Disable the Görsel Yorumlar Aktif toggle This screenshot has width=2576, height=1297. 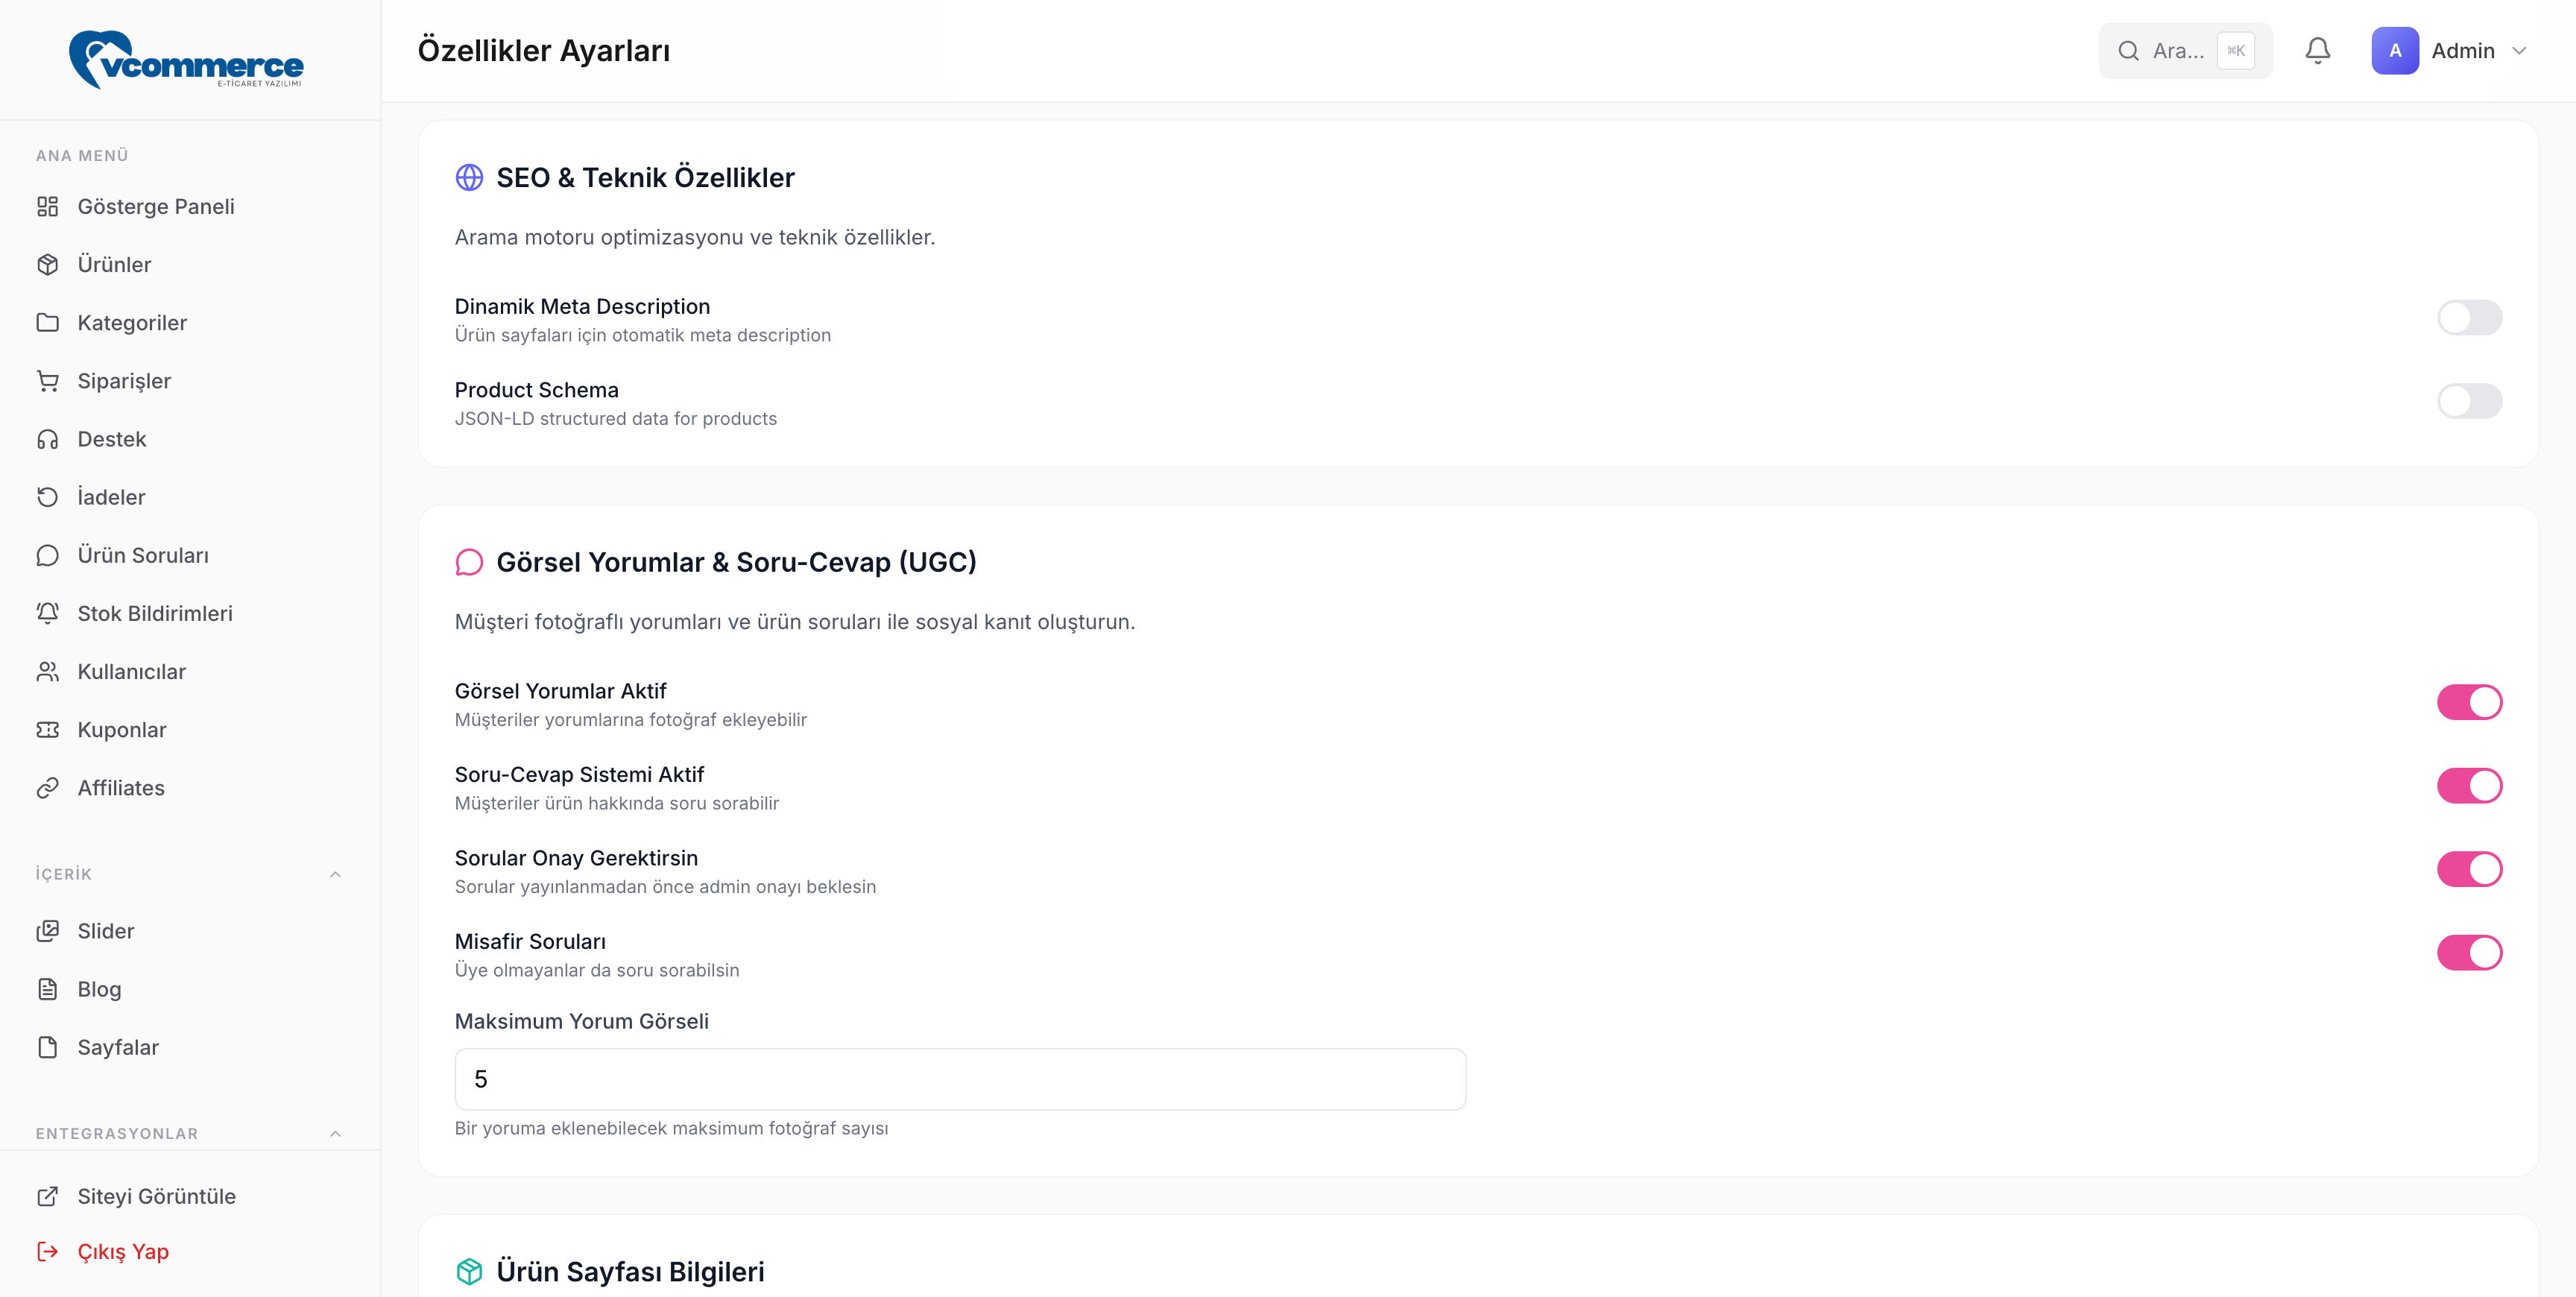click(x=2469, y=702)
